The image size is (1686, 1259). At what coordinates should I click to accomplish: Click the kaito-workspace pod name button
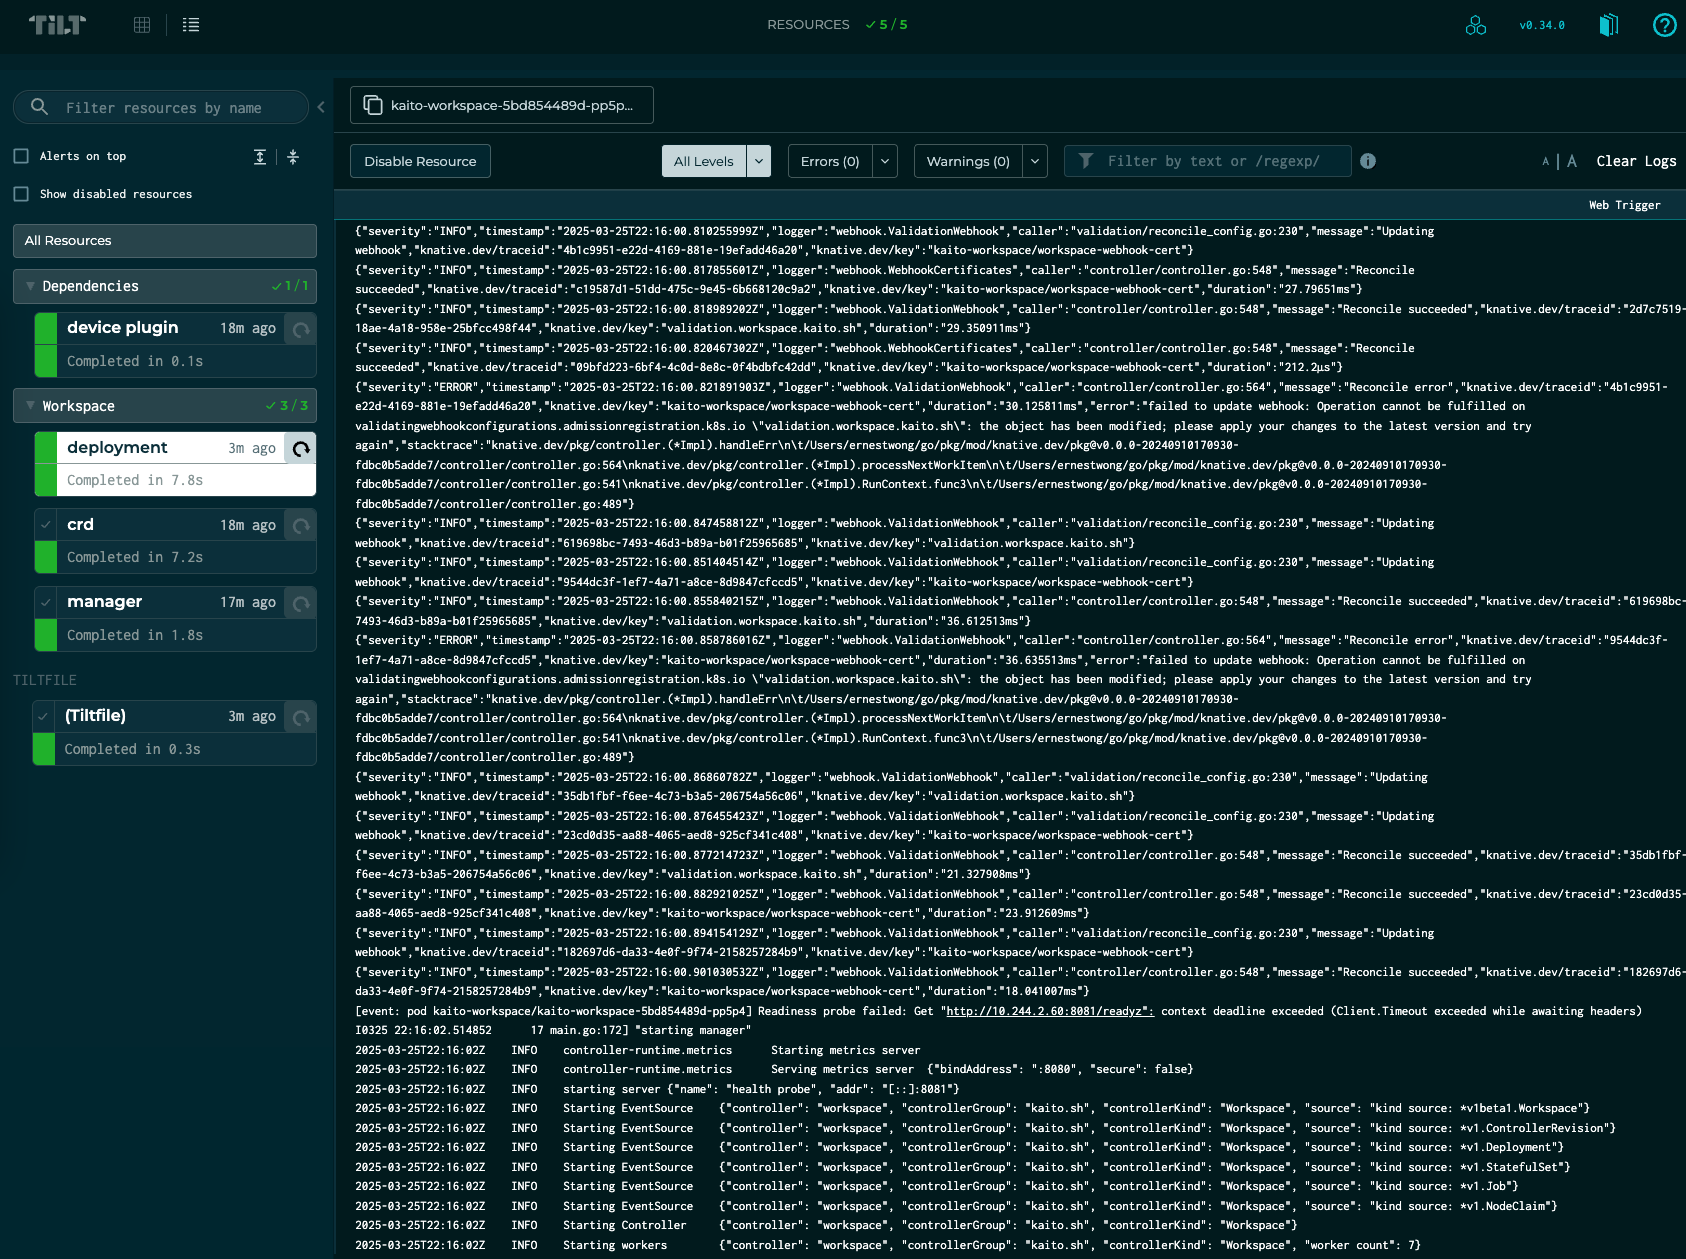[x=502, y=105]
